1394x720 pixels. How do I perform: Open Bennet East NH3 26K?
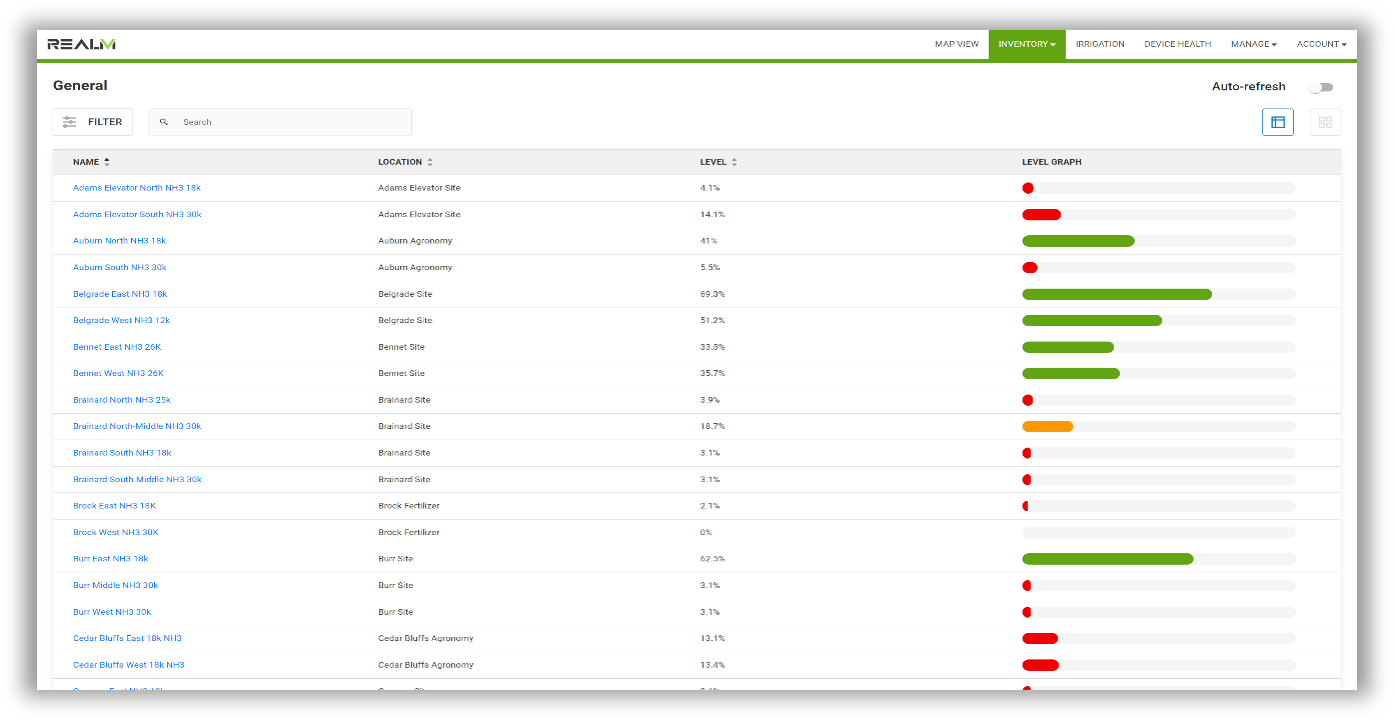[117, 347]
